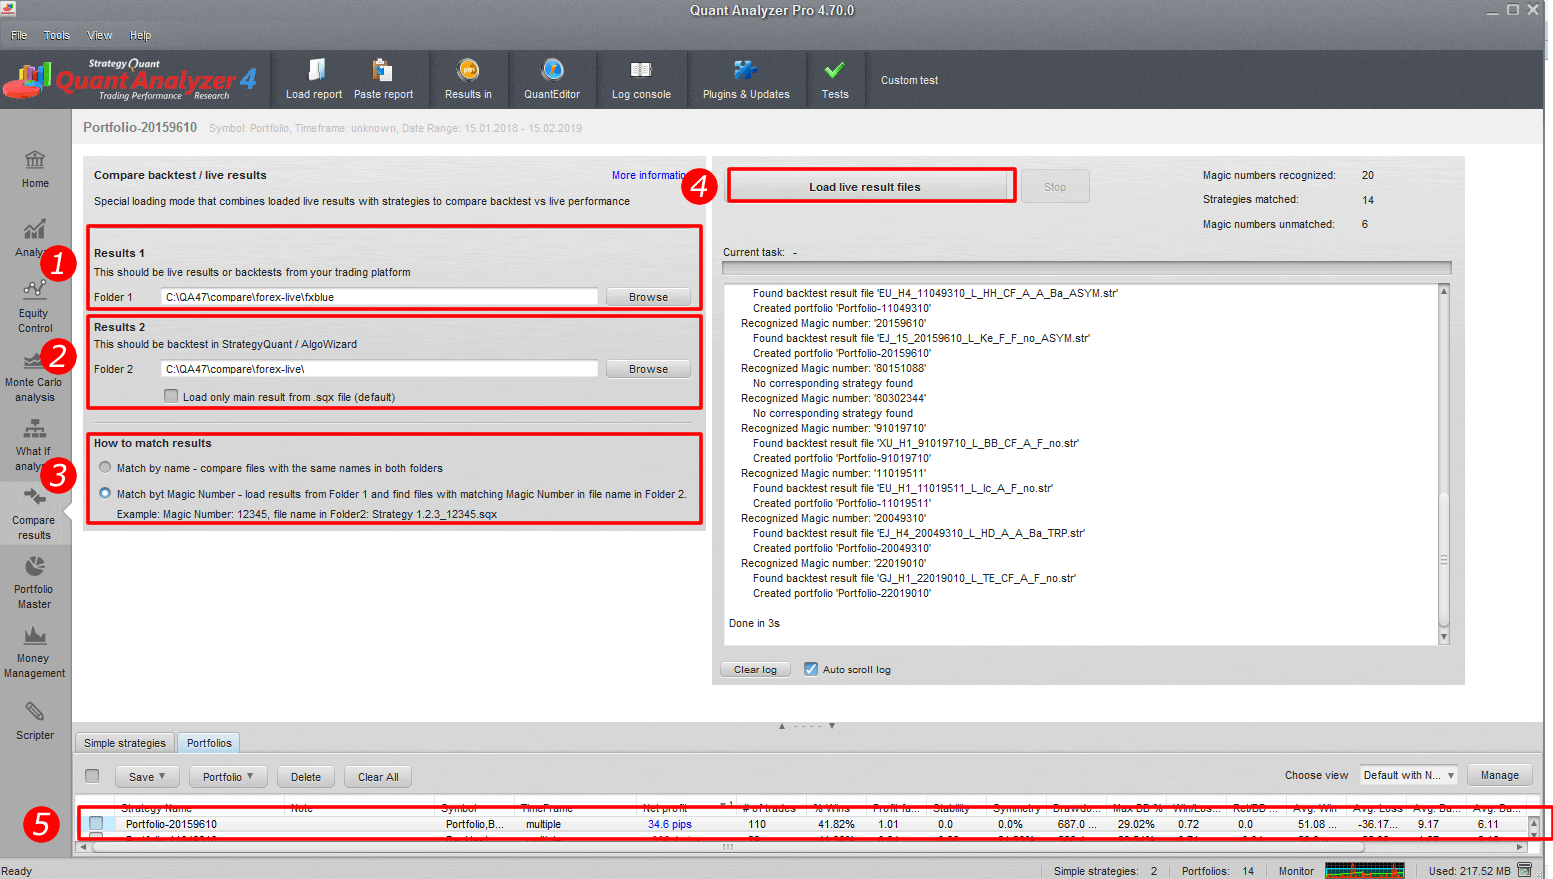This screenshot has width=1553, height=879.
Task: Click the QuantAnalyzer 4 logo
Action: [x=130, y=80]
